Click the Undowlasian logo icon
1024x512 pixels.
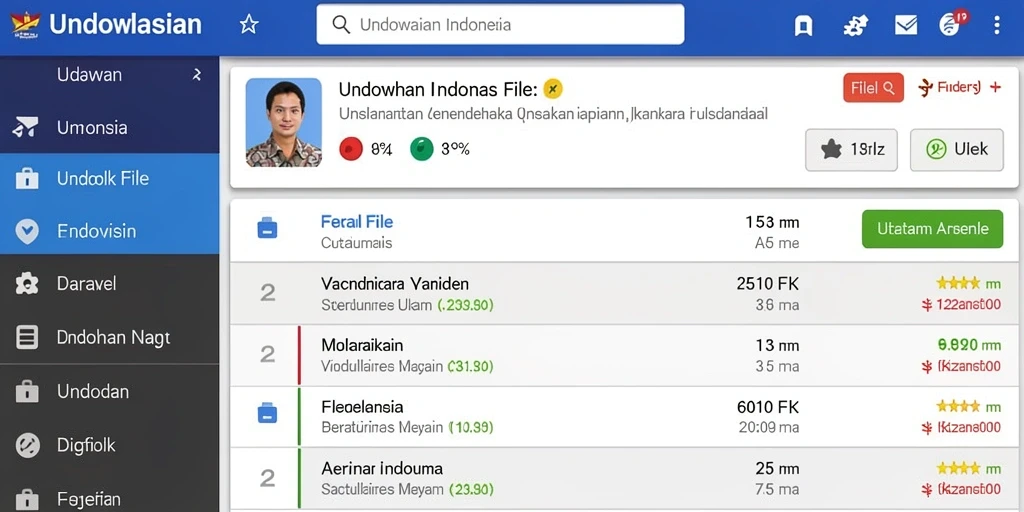pos(25,25)
